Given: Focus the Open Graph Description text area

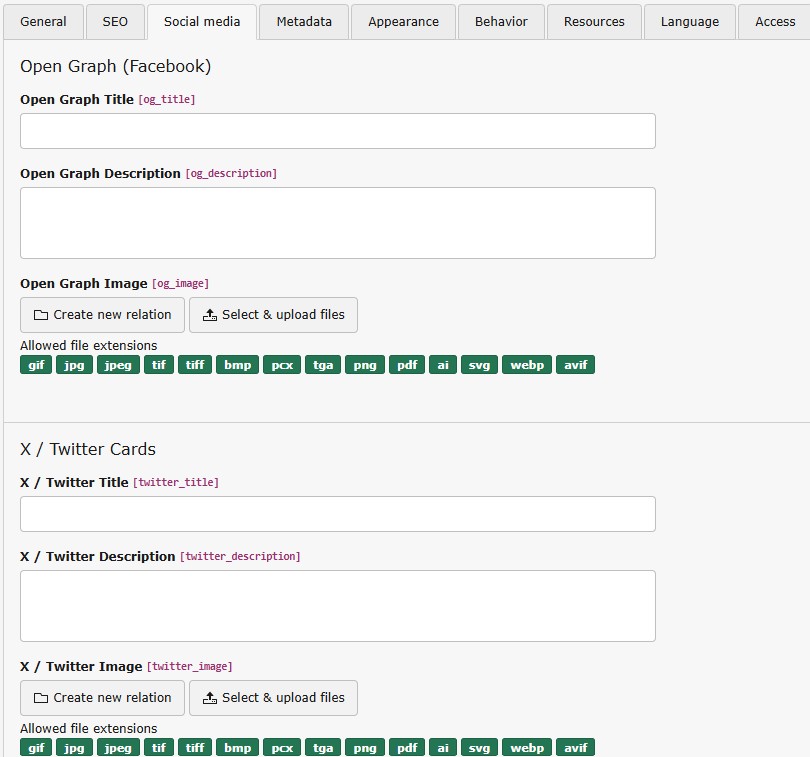Looking at the screenshot, I should click(x=337, y=222).
